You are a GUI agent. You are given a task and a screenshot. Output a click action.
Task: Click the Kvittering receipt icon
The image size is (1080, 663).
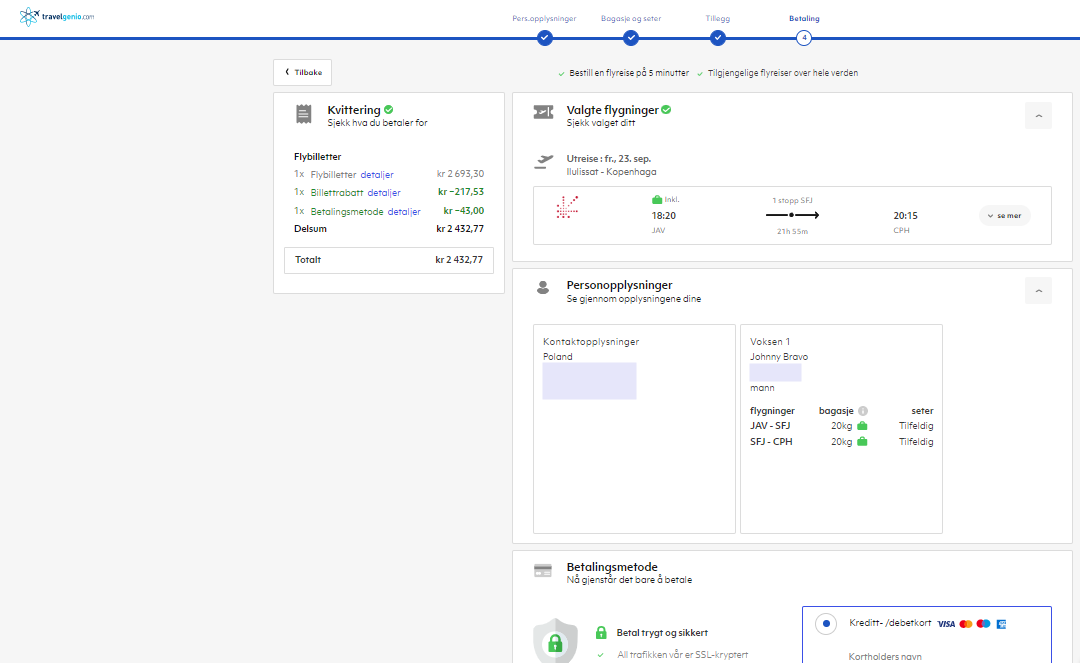pos(304,114)
